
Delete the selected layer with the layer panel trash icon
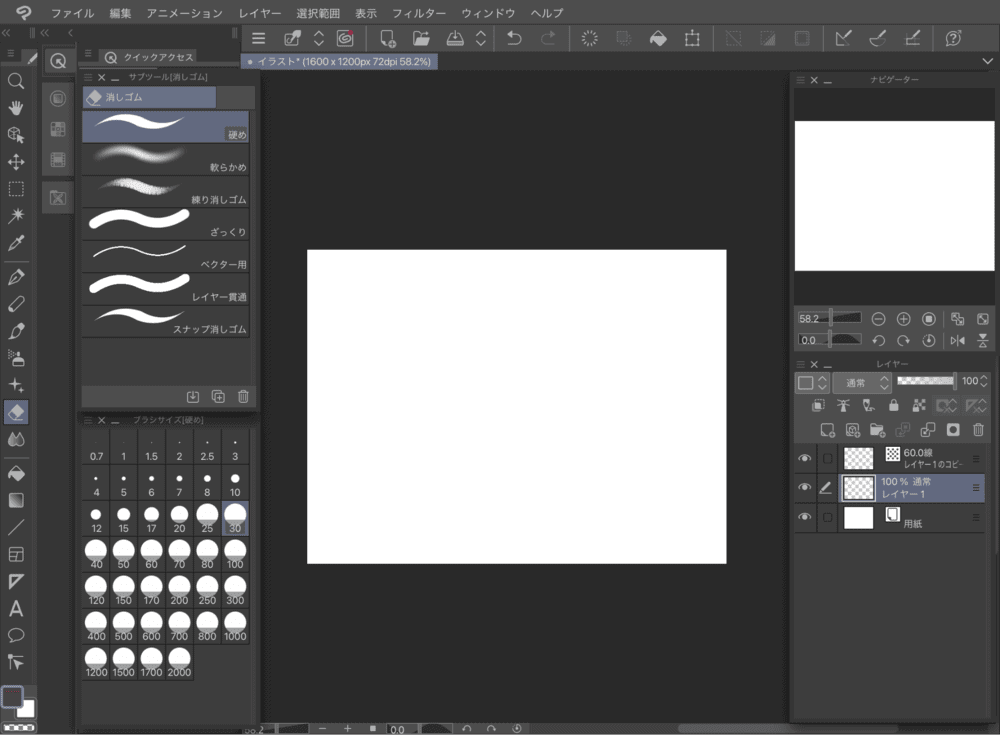coord(978,430)
